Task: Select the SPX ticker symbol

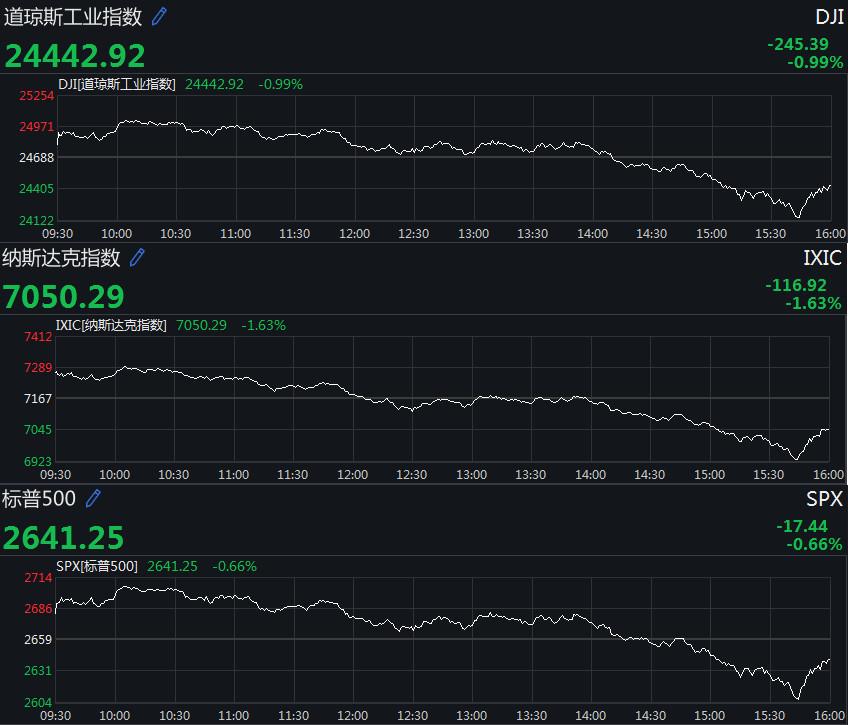Action: tap(825, 499)
